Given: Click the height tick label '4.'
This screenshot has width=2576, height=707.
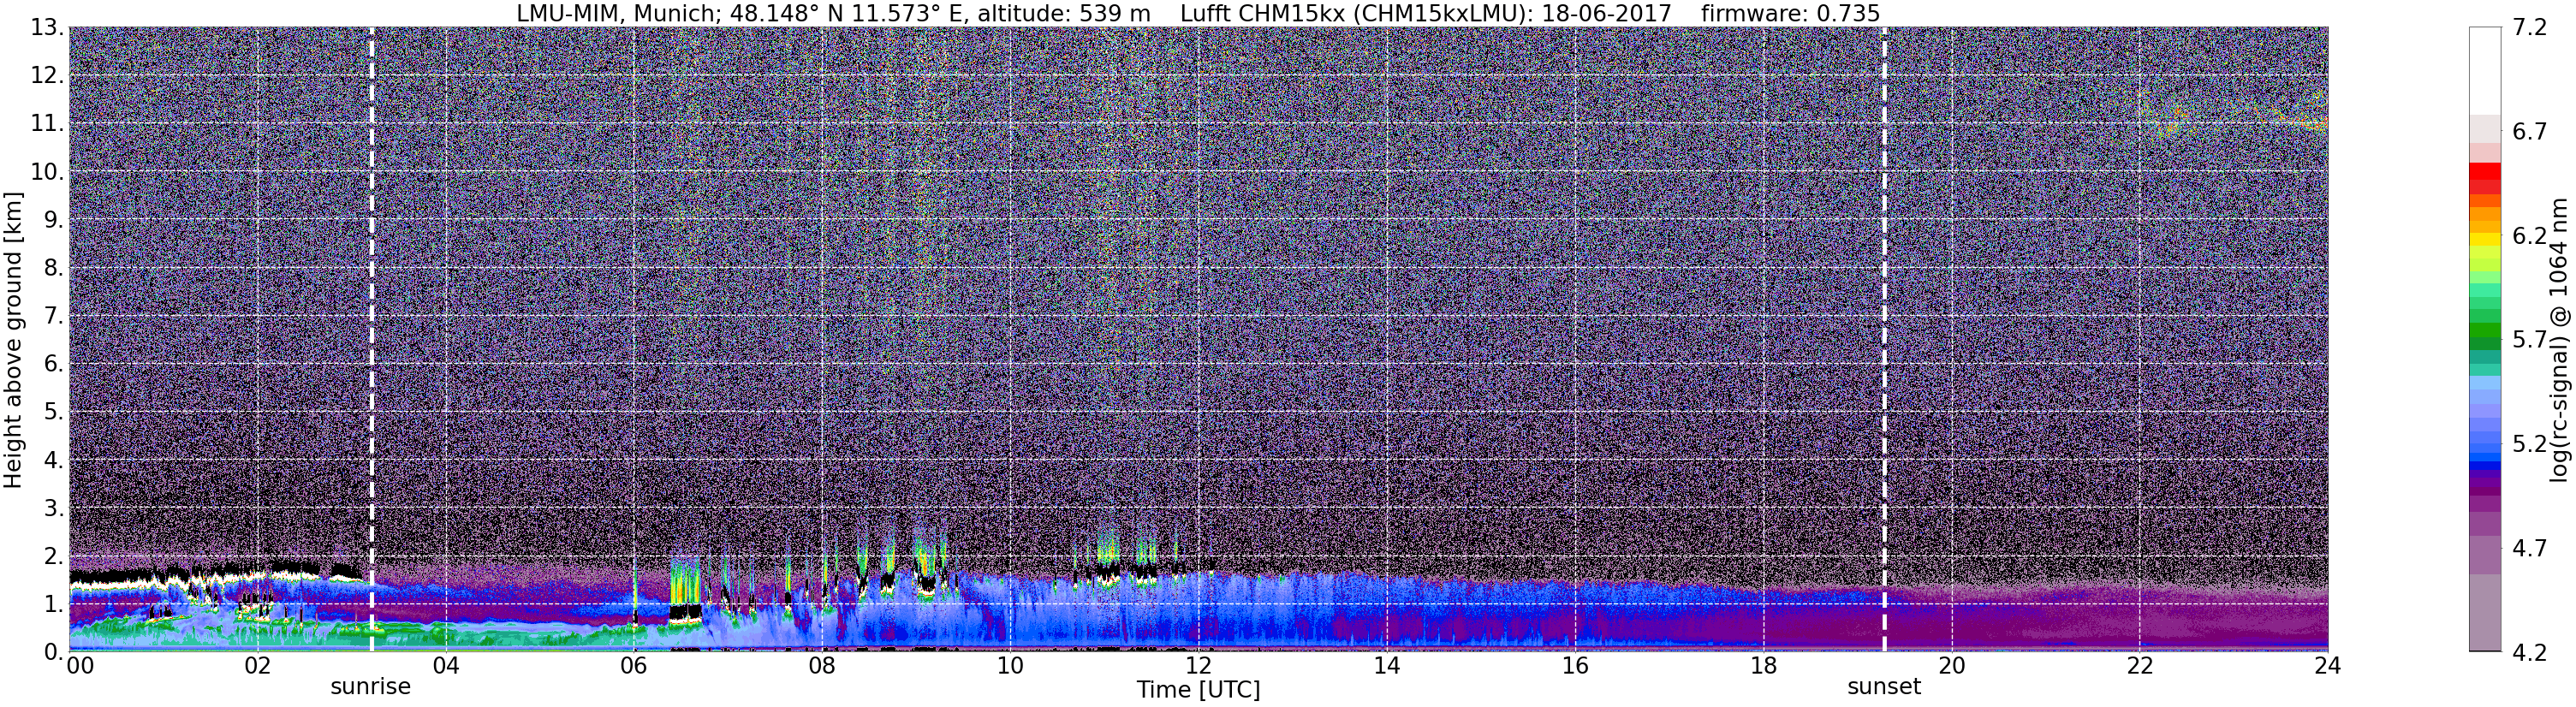Looking at the screenshot, I should (54, 460).
